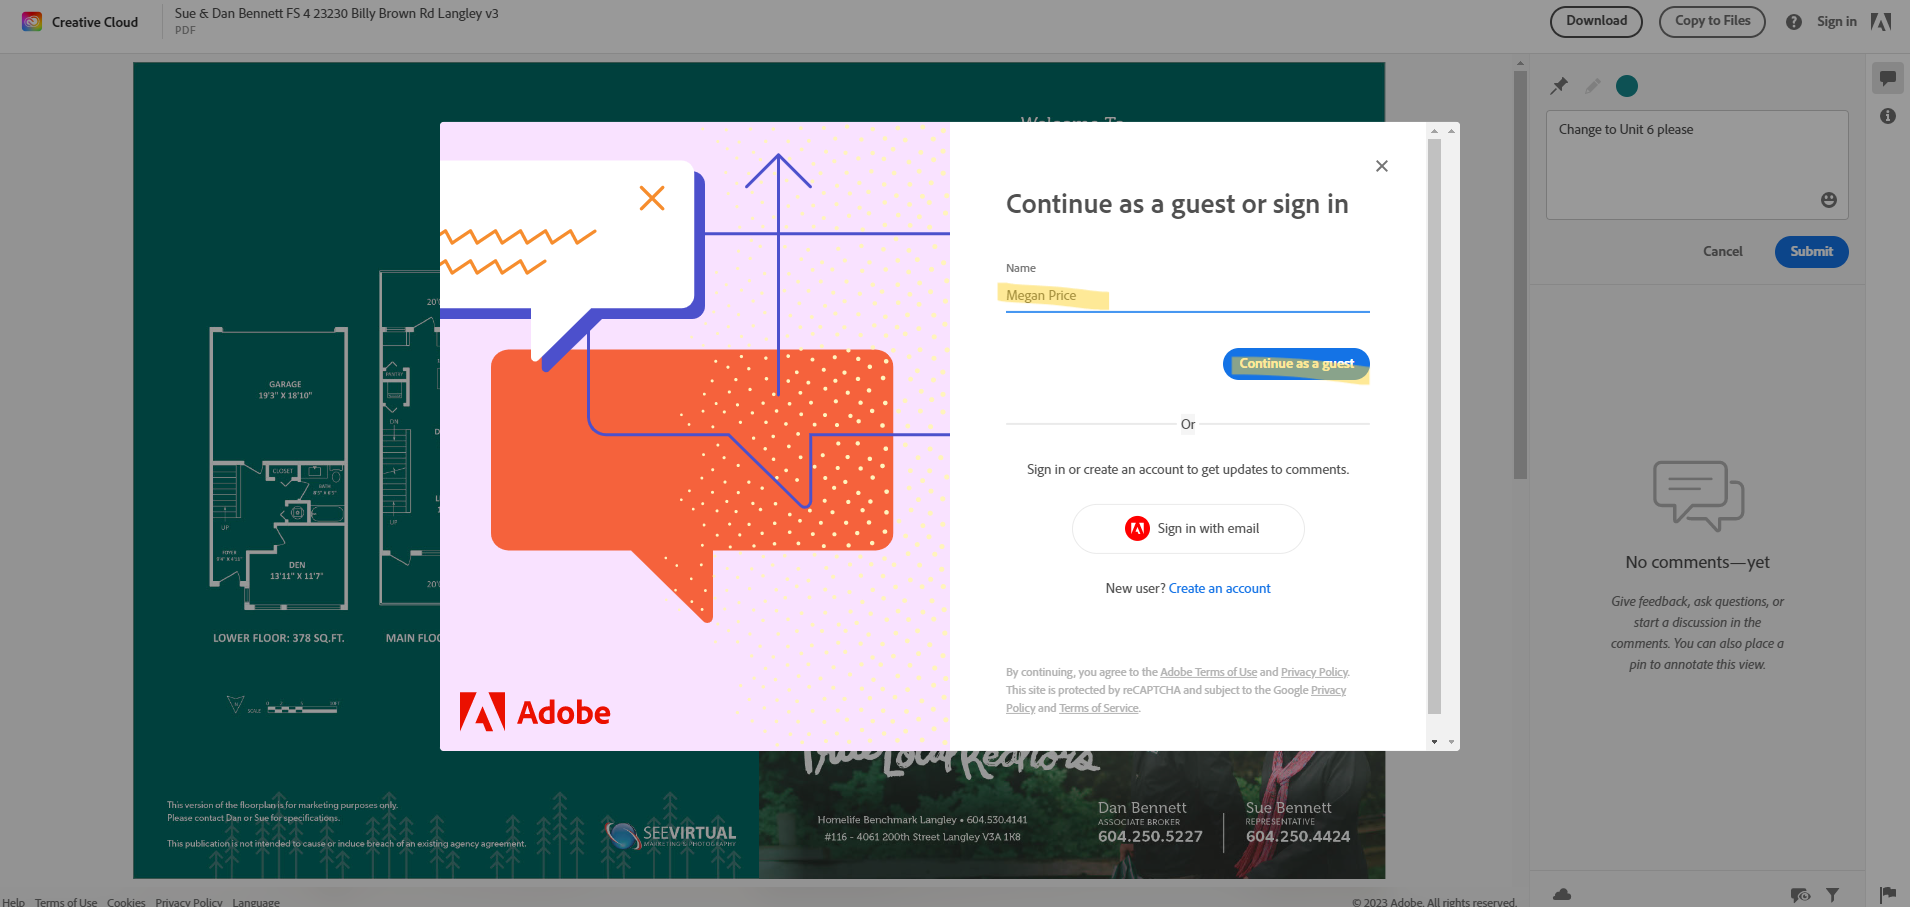The image size is (1910, 907).
Task: Click Sign in at top right
Action: pos(1836,22)
